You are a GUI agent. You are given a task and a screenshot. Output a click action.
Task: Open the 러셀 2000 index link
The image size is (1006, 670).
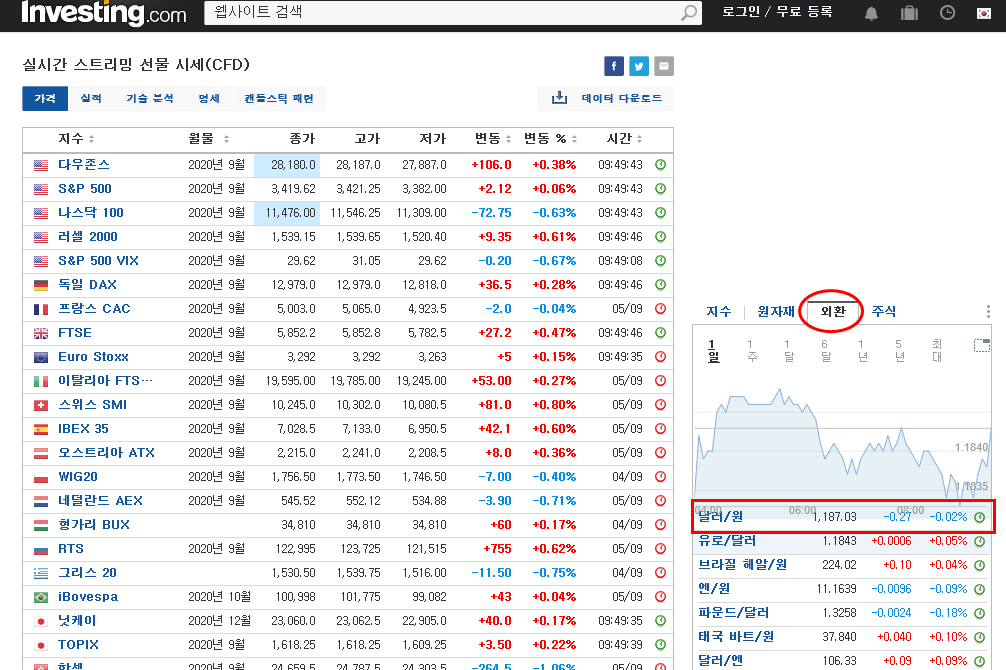click(88, 237)
